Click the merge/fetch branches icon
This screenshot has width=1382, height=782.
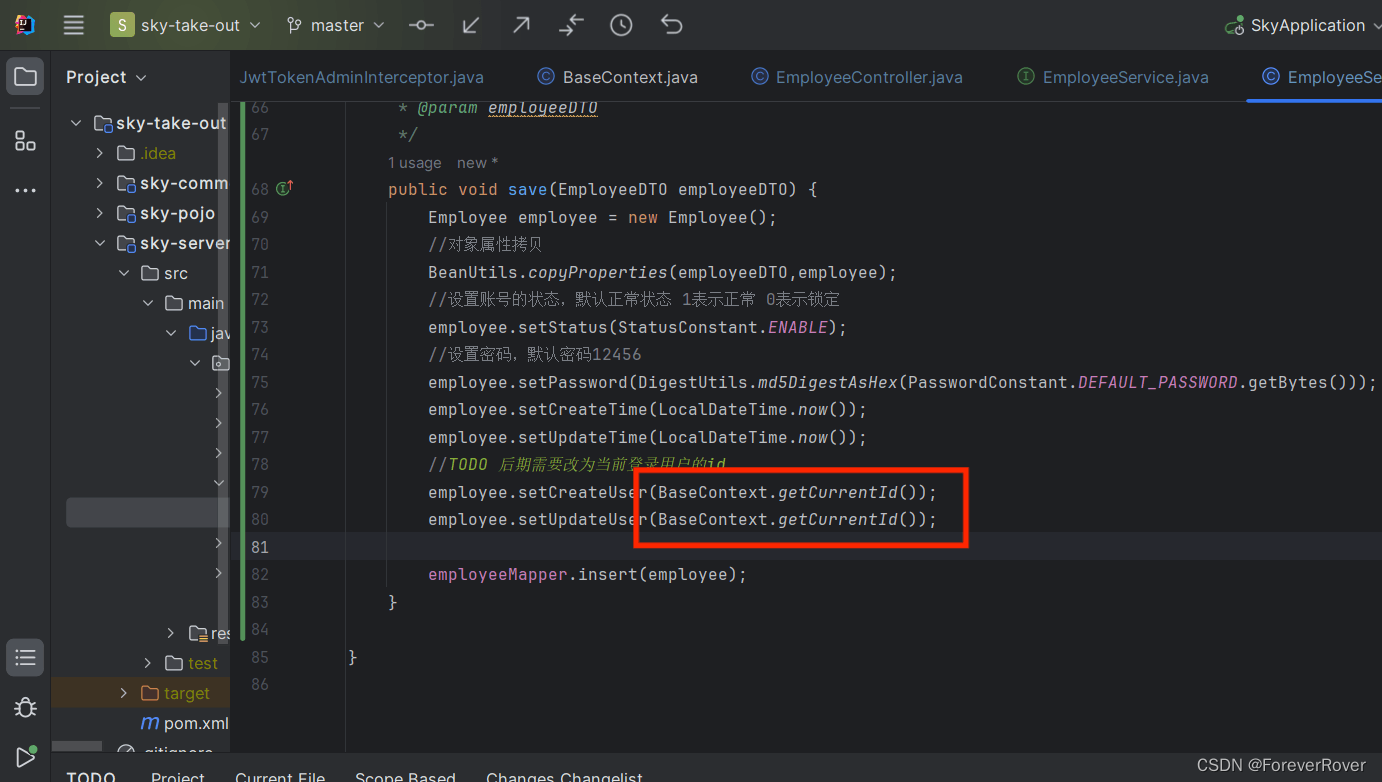point(571,25)
